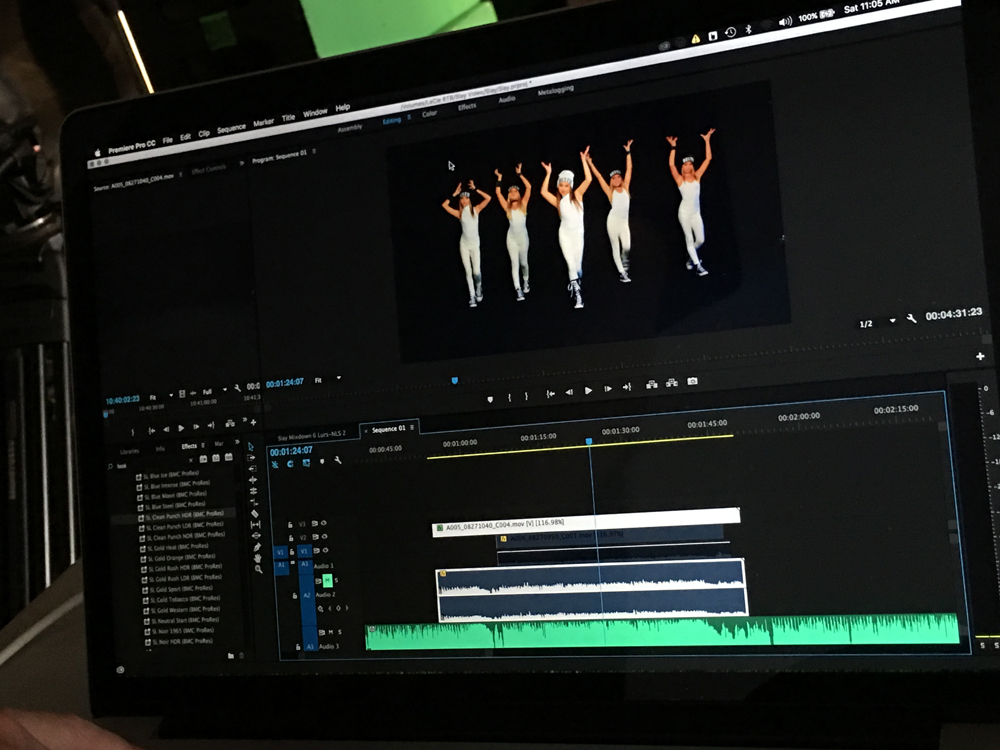The width and height of the screenshot is (1000, 750).
Task: Create a new custom bin in Effects panel
Action: click(x=230, y=655)
